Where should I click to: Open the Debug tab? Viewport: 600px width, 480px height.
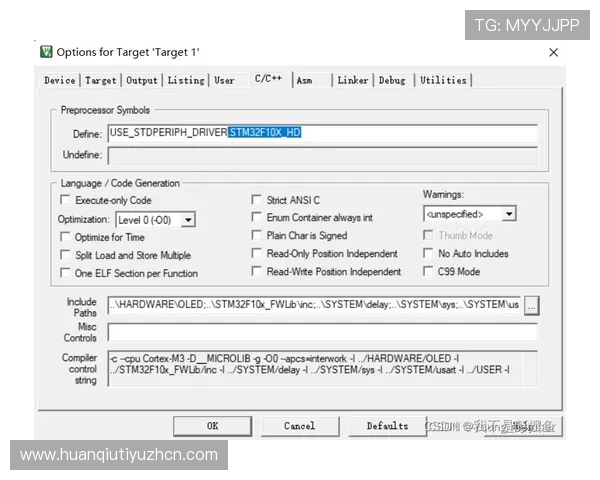[x=392, y=80]
